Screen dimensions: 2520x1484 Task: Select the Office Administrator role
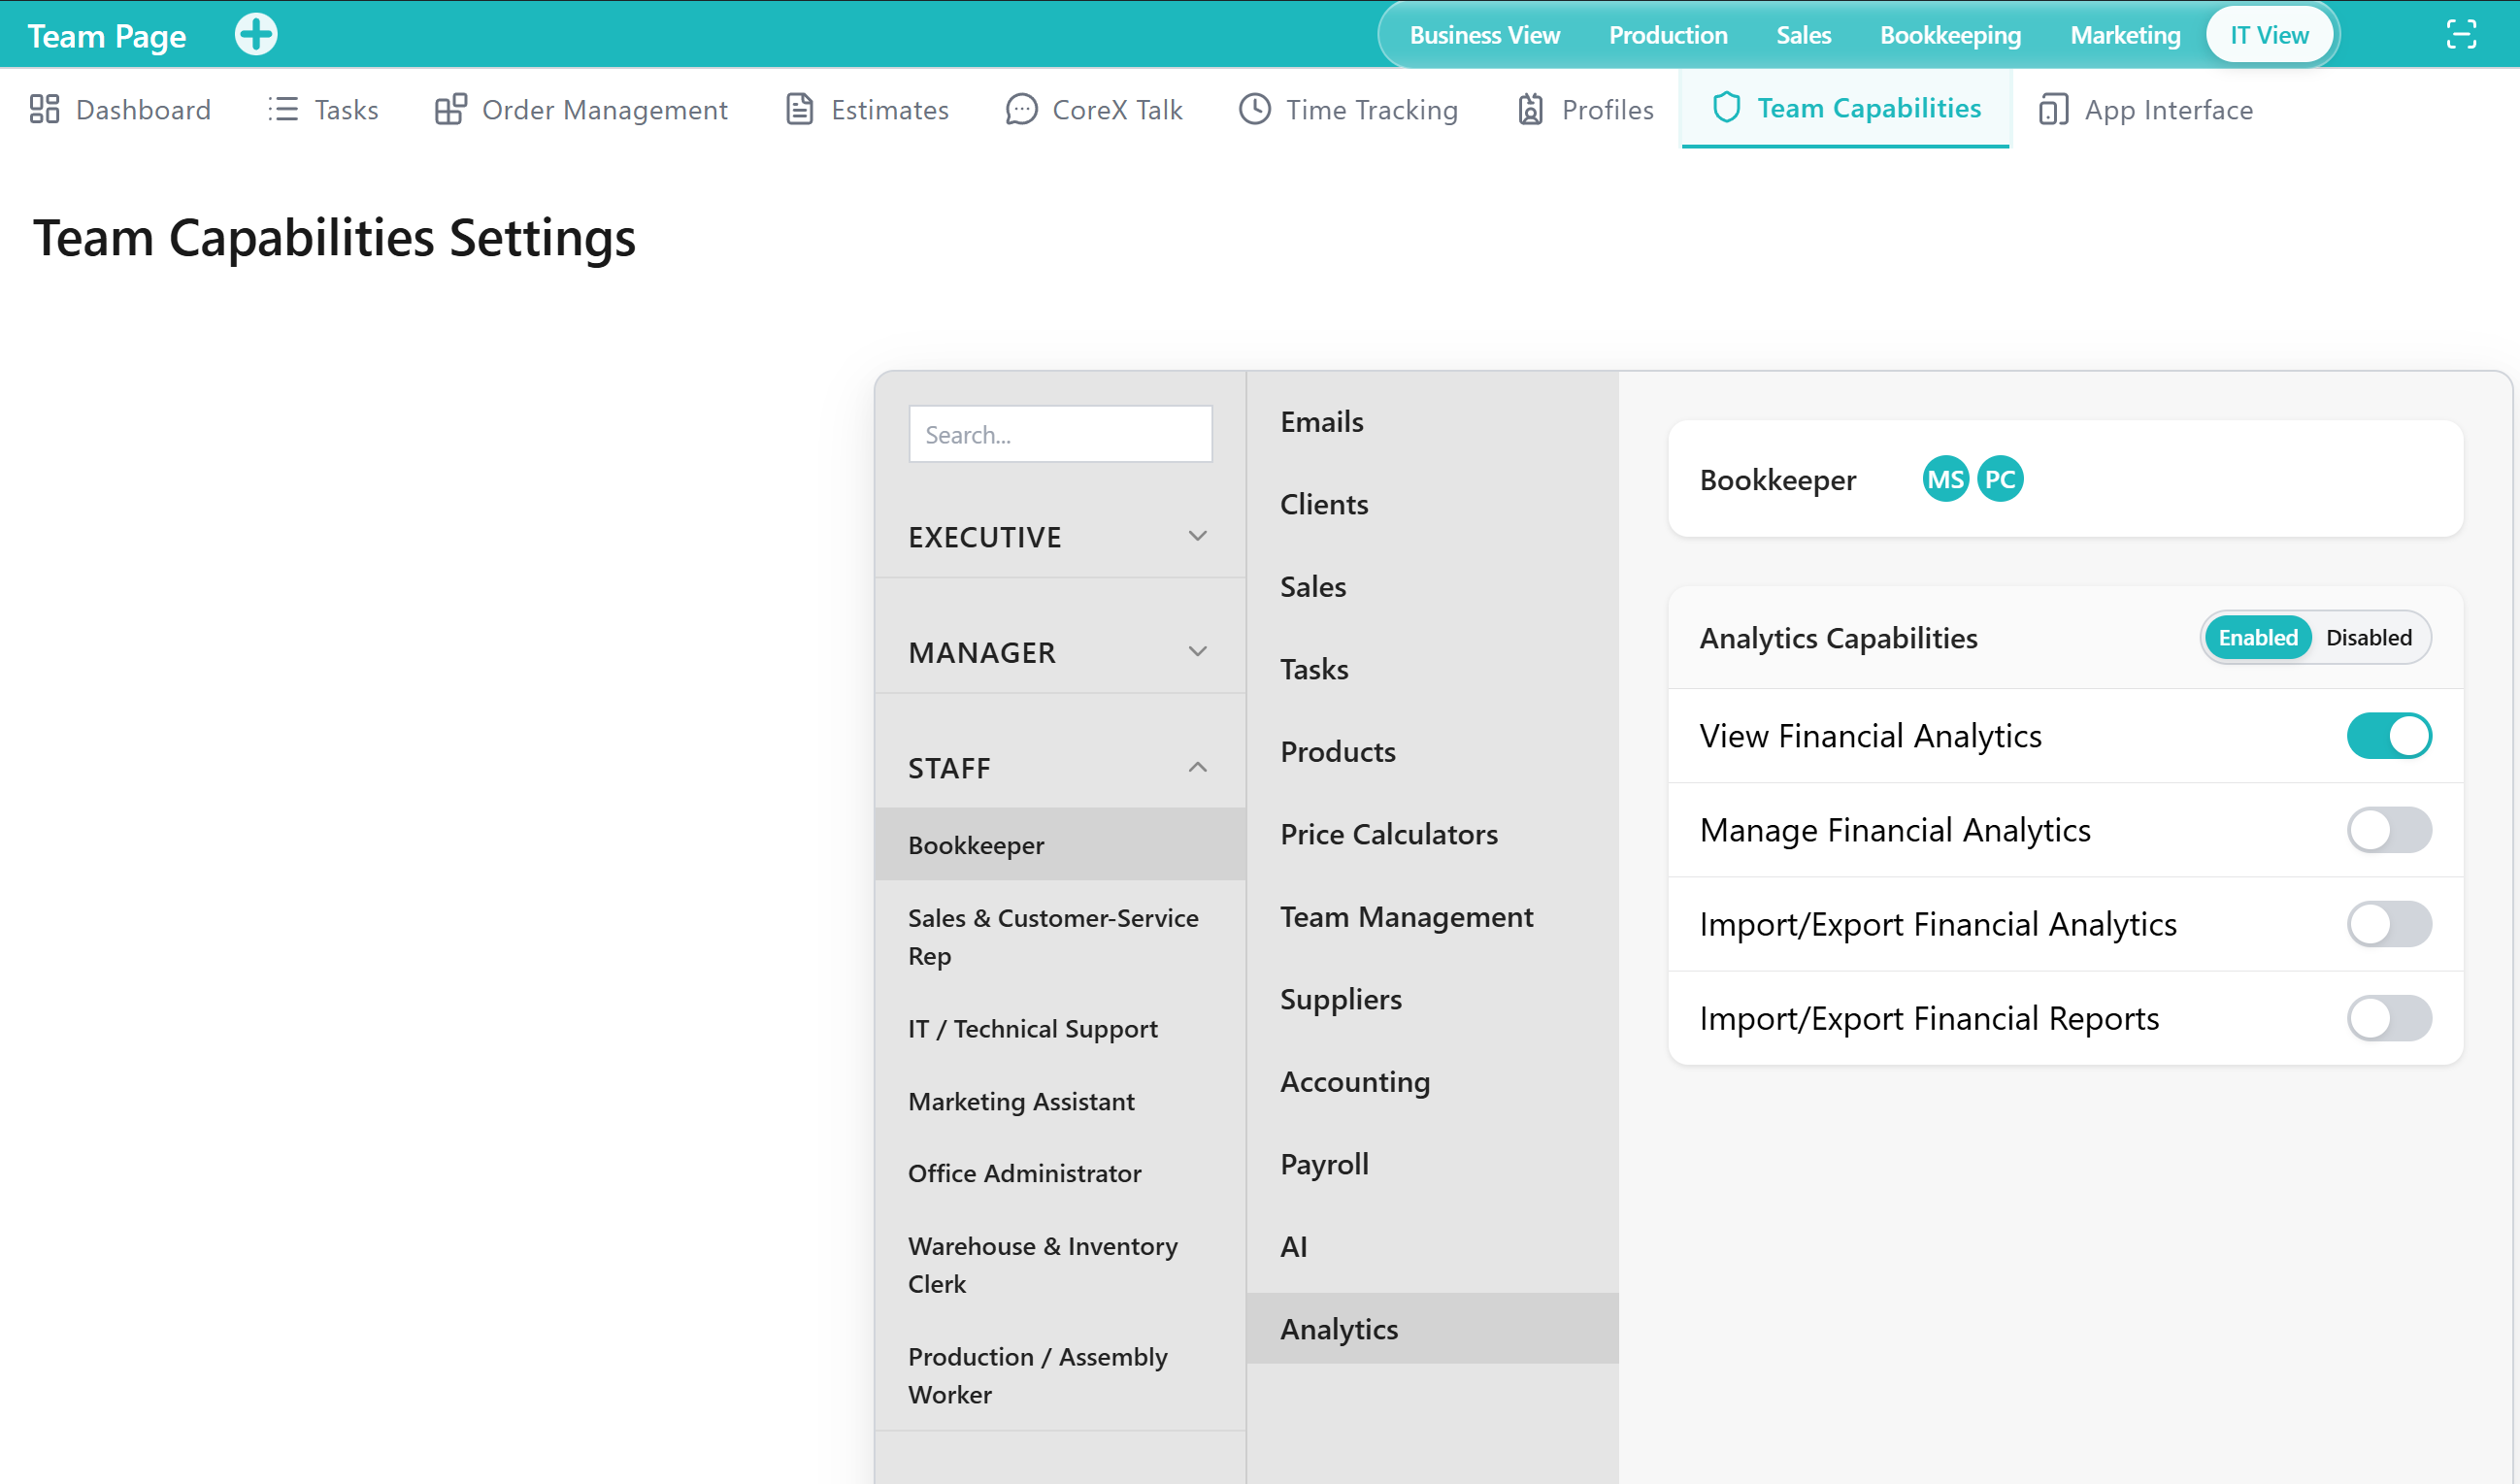(x=1060, y=1173)
